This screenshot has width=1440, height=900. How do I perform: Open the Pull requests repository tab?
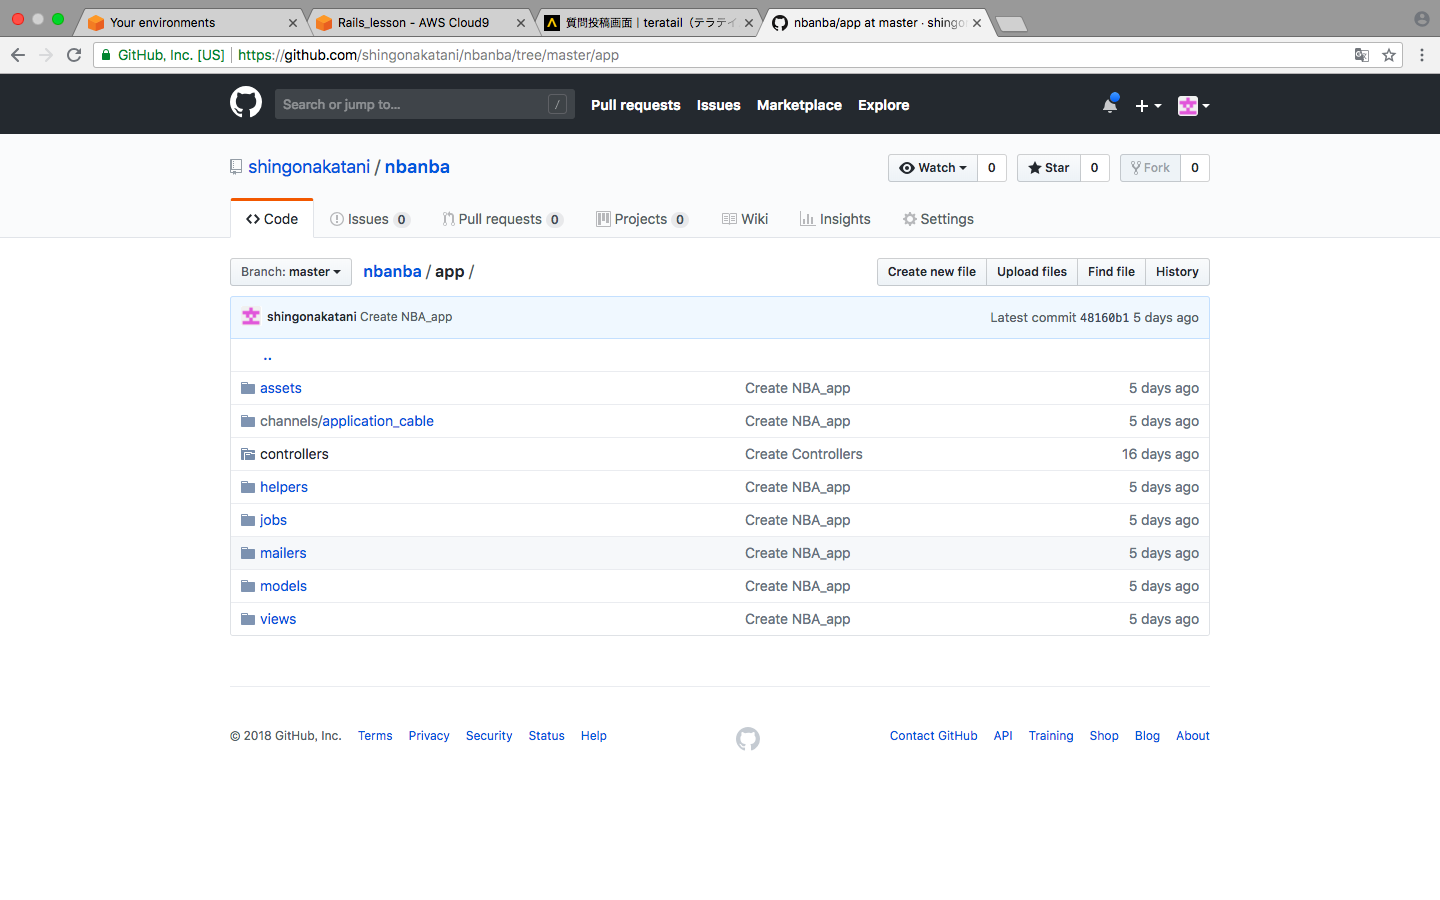tap(503, 219)
